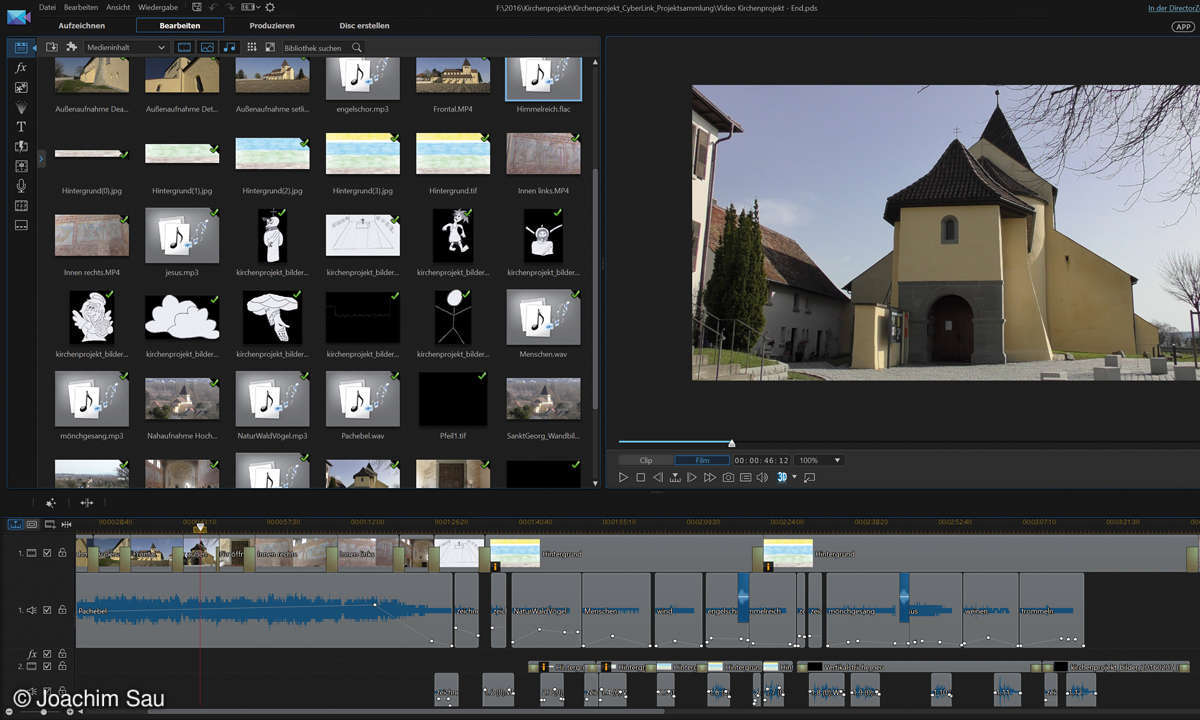
Task: Click the 3D mode icon under preview
Action: coord(782,478)
